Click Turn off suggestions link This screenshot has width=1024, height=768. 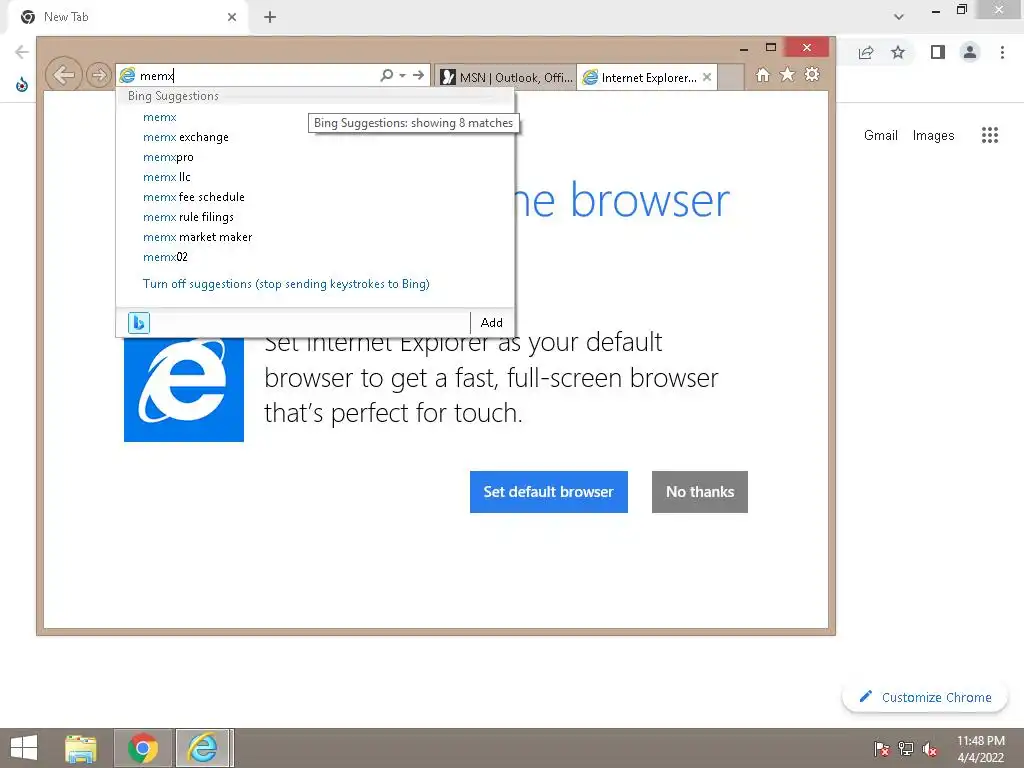pyautogui.click(x=286, y=284)
